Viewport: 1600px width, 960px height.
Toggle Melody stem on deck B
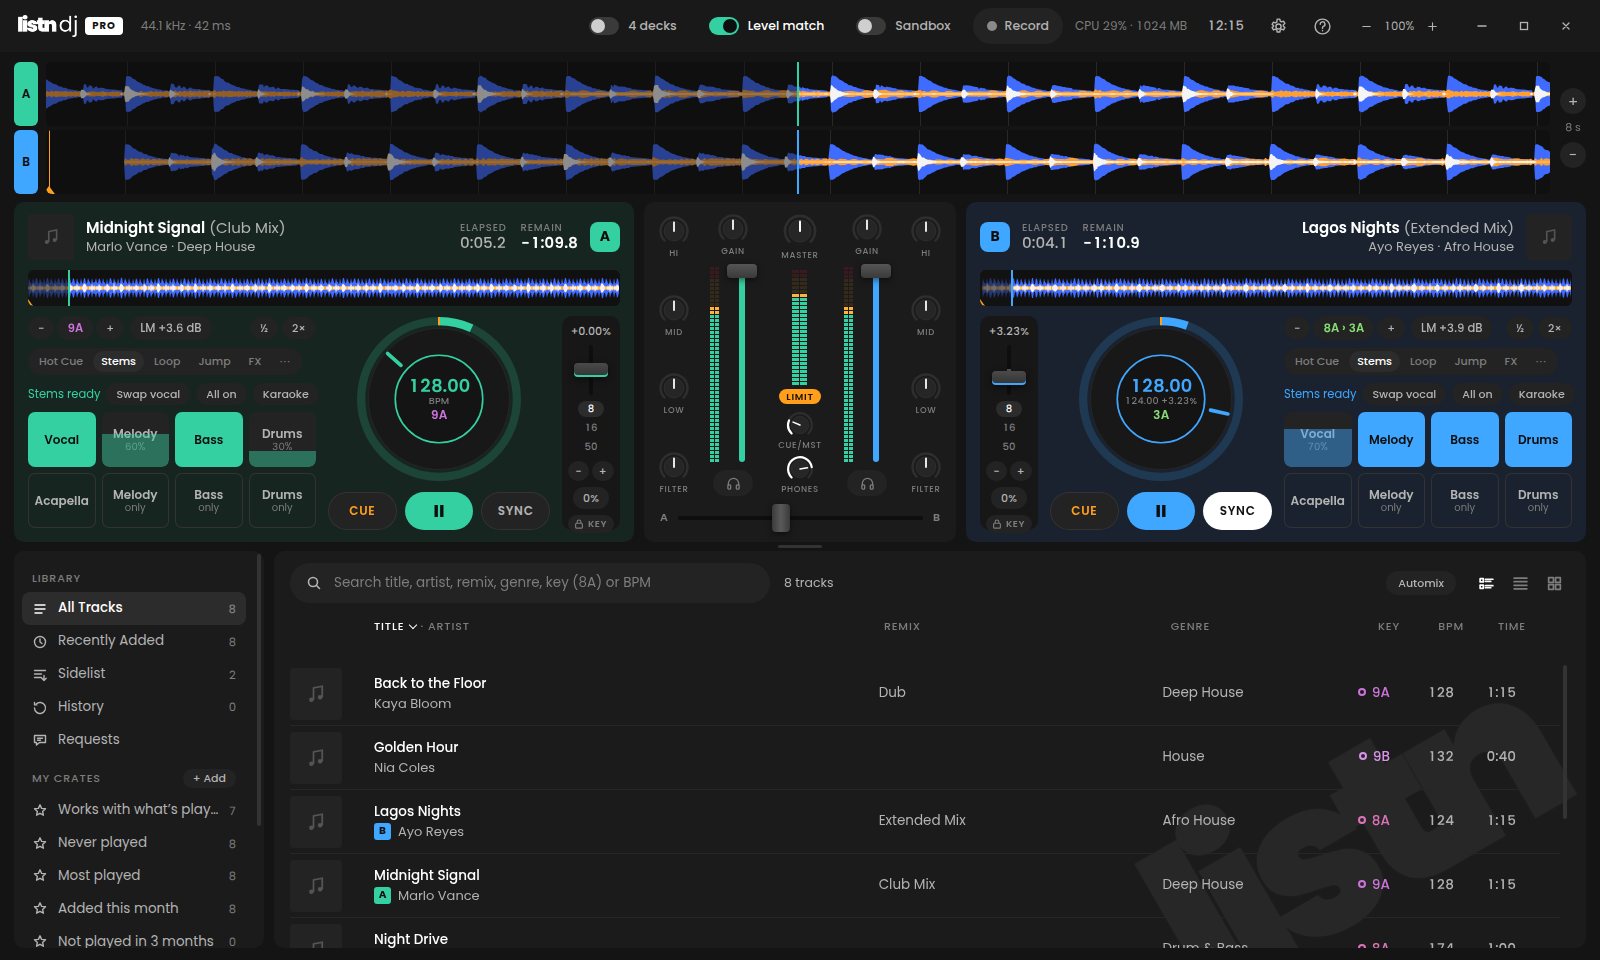click(1391, 440)
